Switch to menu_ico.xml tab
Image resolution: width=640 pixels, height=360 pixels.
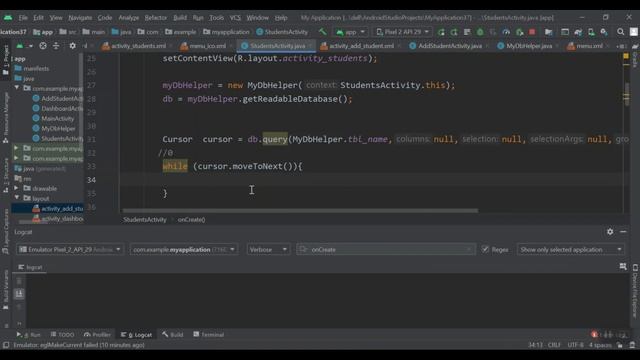point(203,46)
